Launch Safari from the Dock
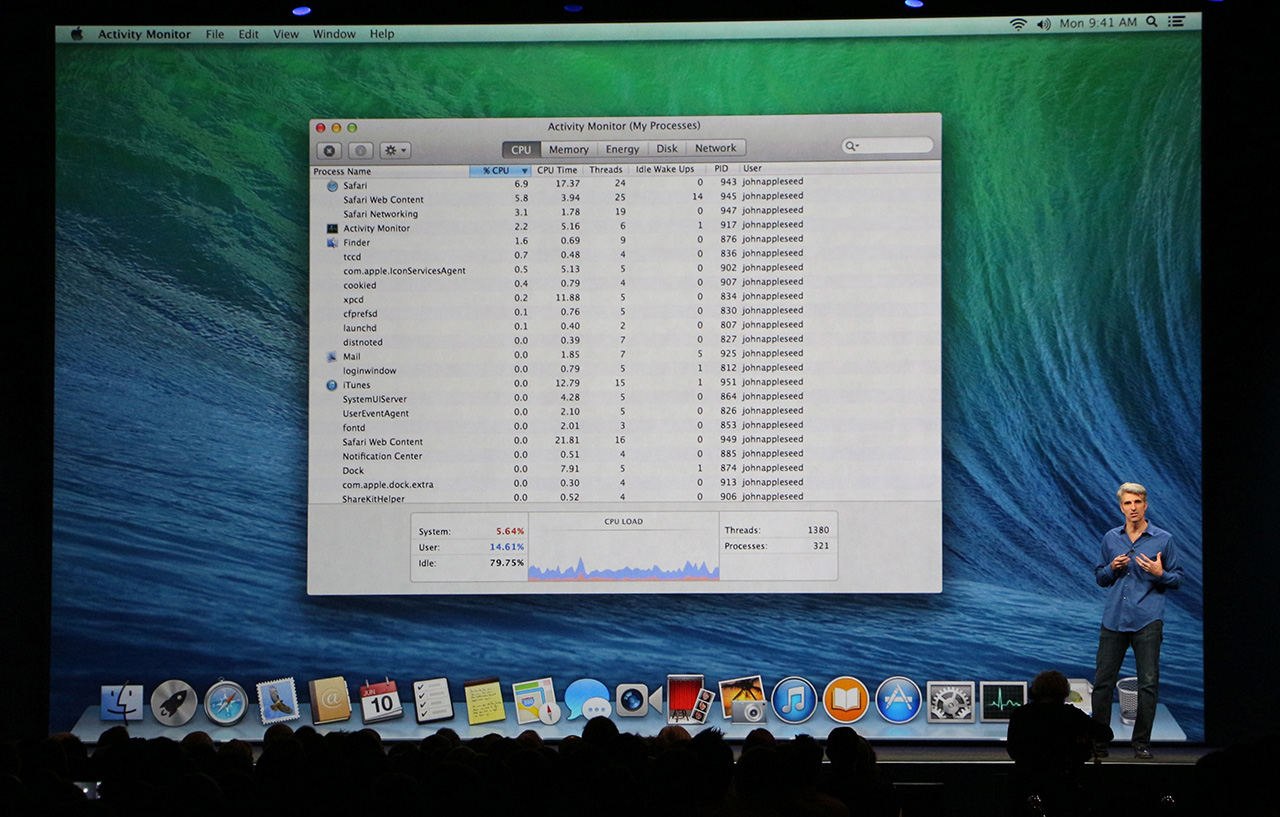Image resolution: width=1280 pixels, height=817 pixels. pos(226,702)
